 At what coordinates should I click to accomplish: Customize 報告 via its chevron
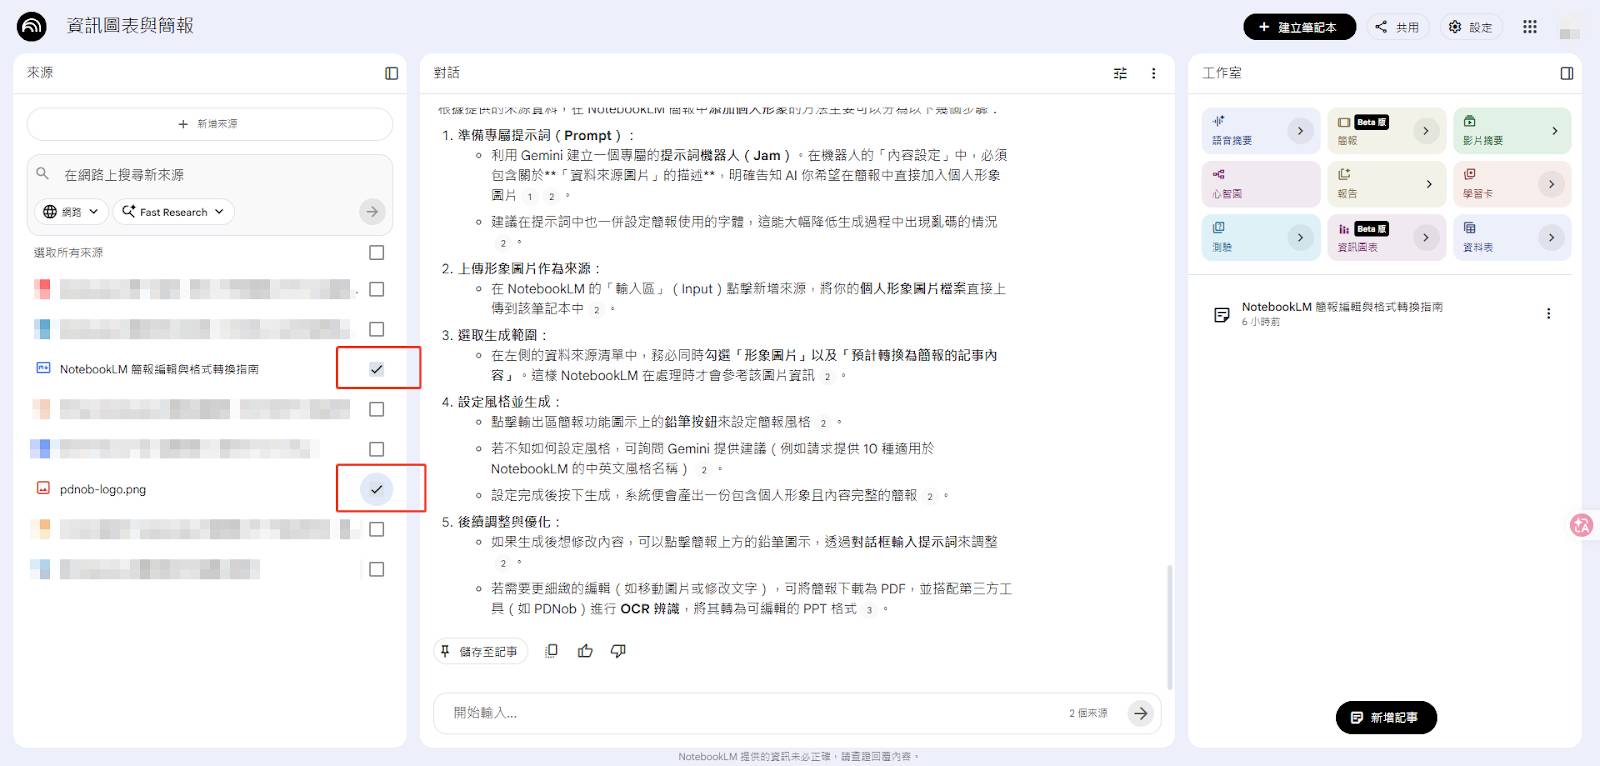pos(1428,184)
